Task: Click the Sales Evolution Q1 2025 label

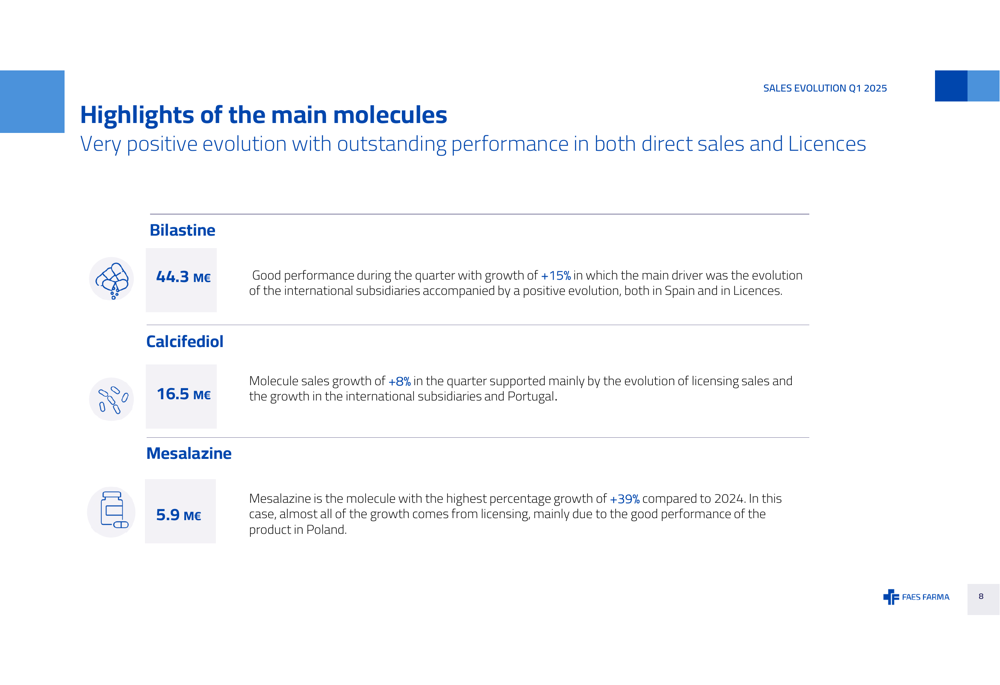Action: click(825, 88)
